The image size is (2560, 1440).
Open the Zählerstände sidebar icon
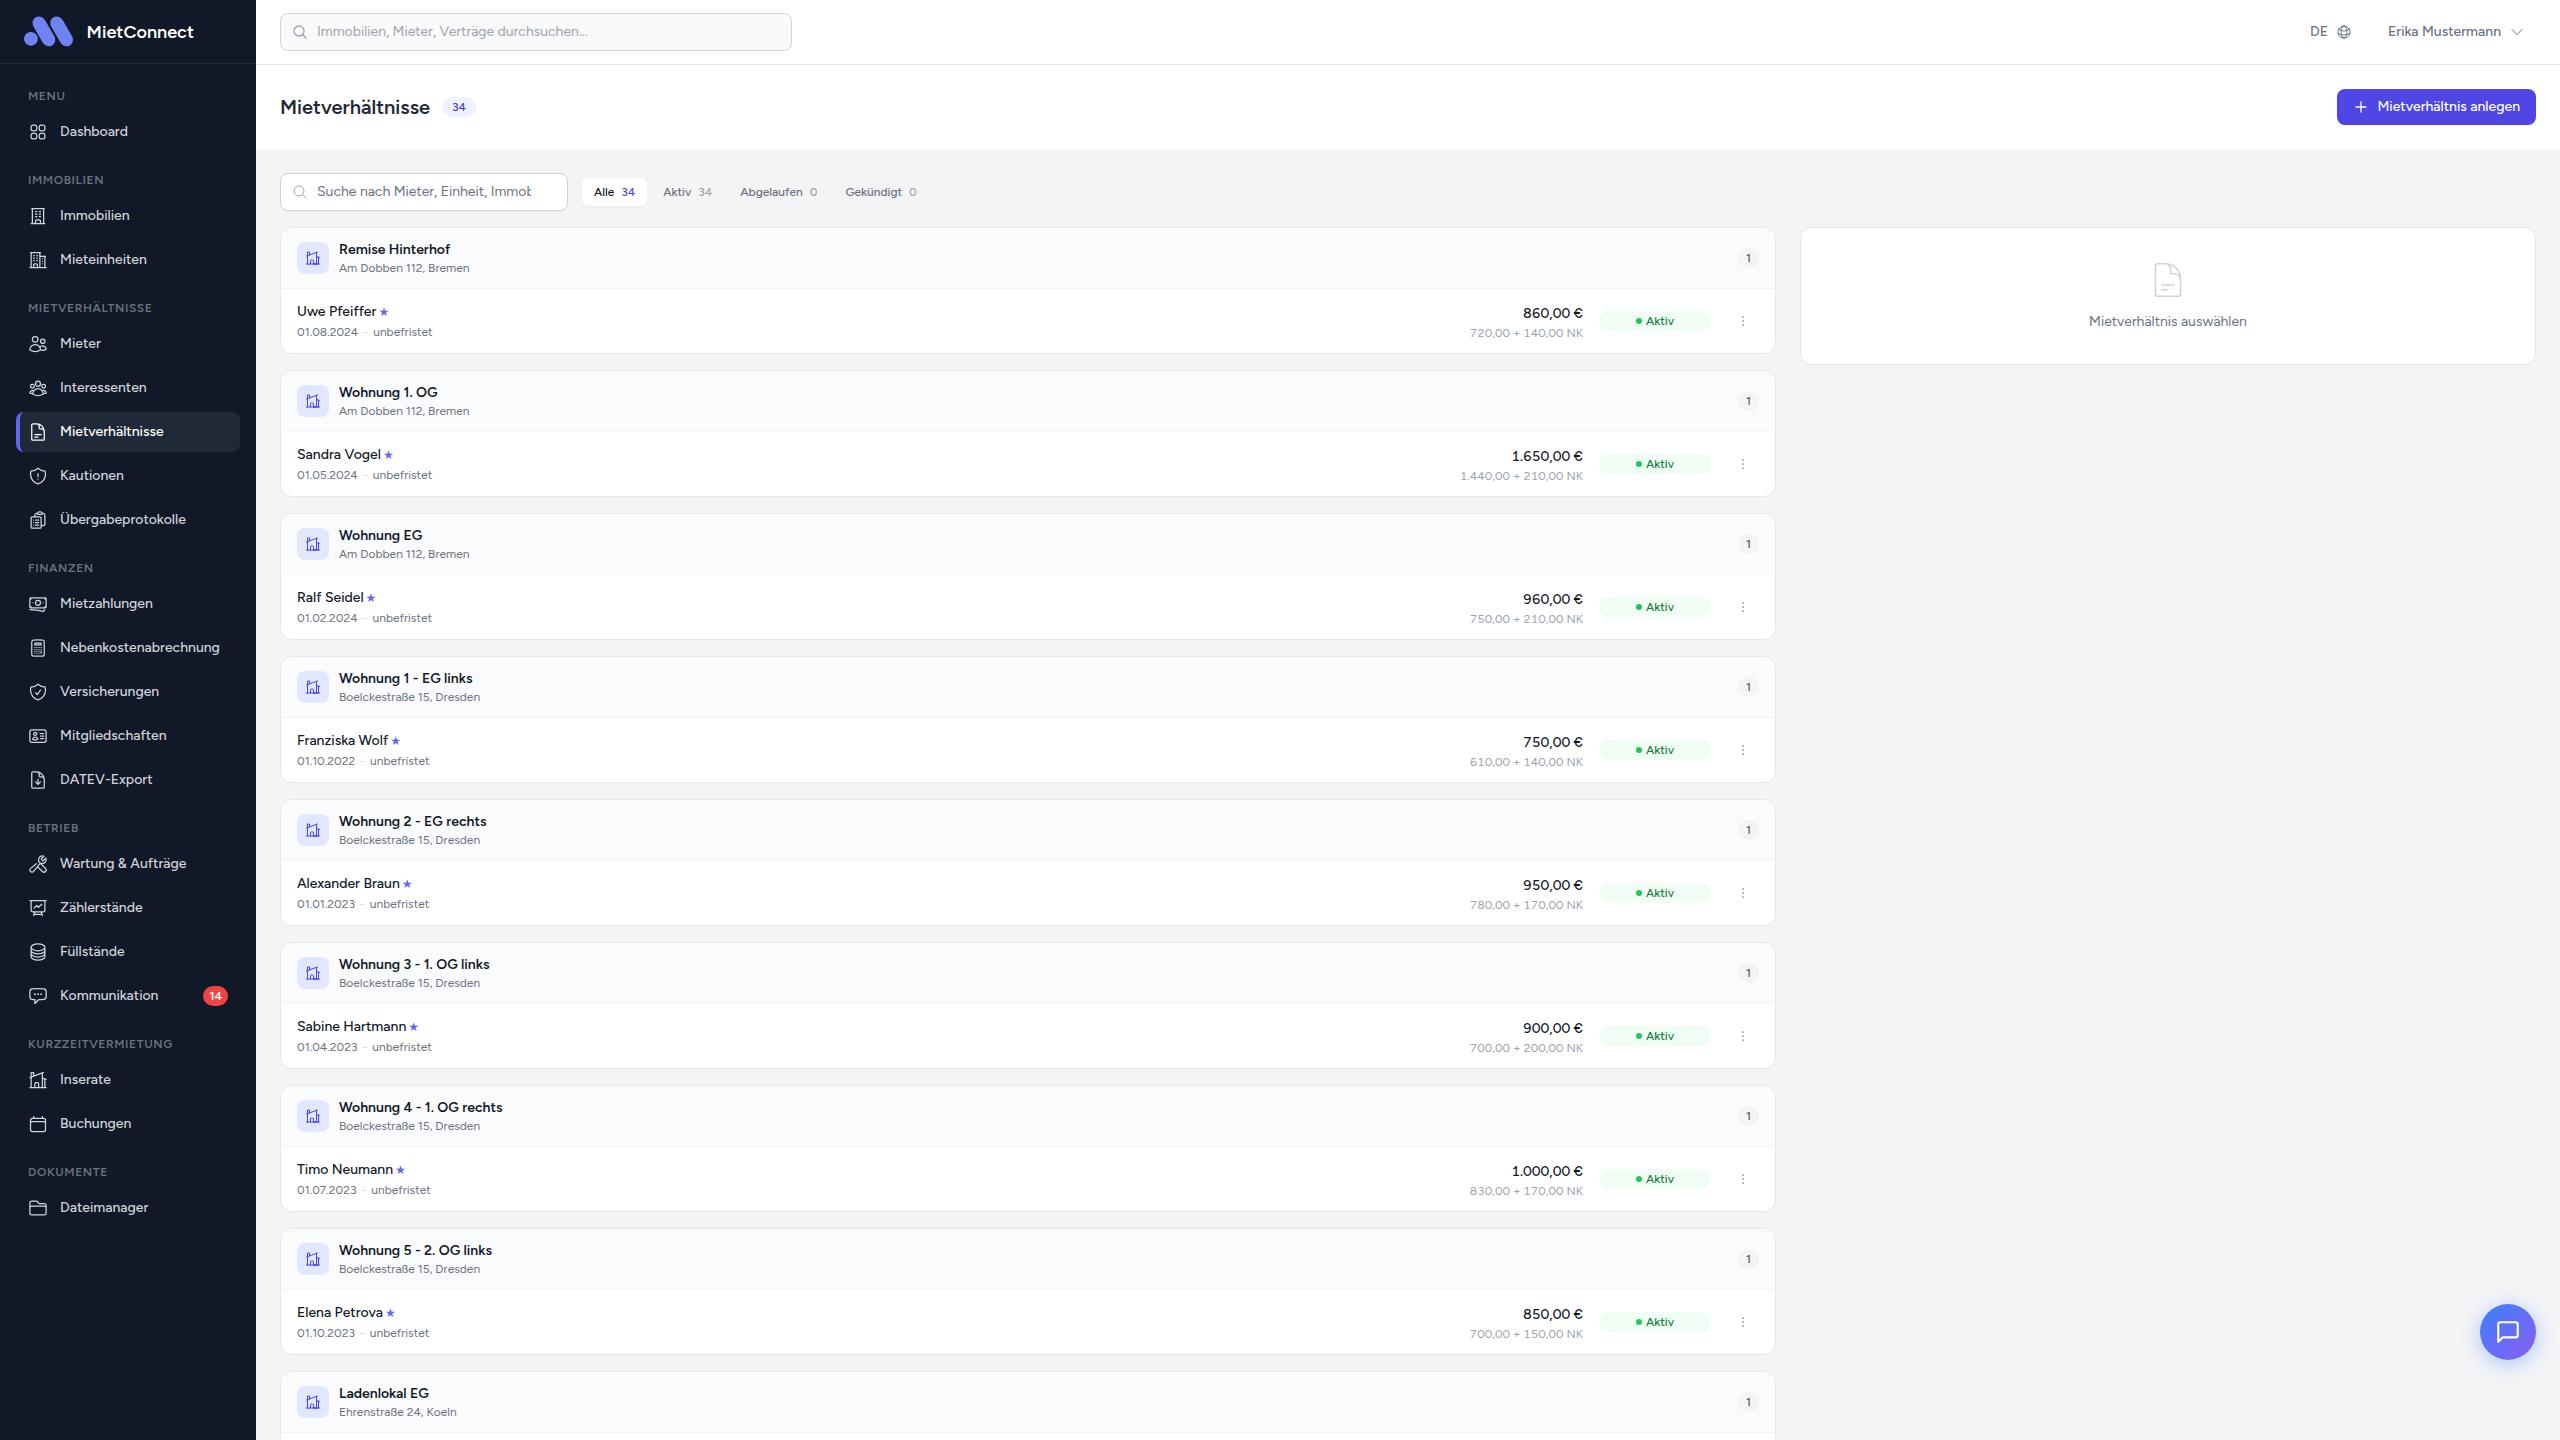[38, 907]
